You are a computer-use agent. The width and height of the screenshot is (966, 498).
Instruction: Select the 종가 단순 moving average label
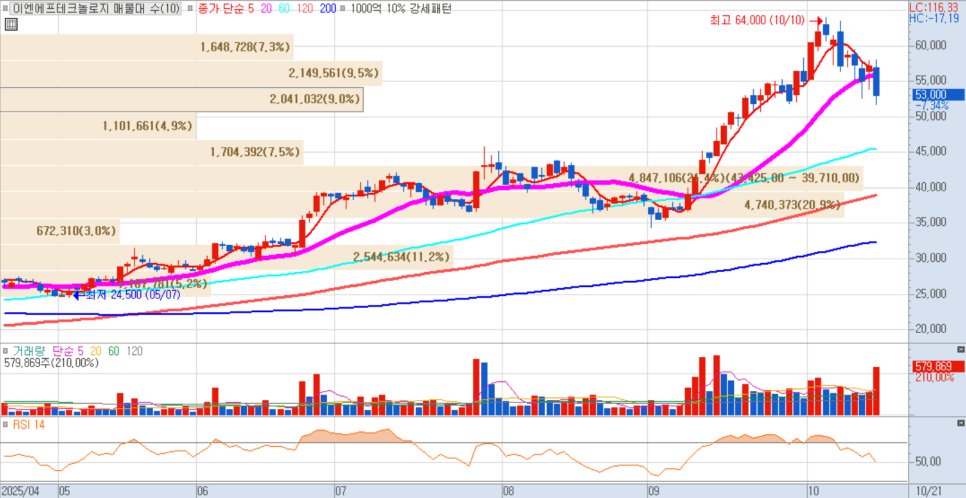[219, 10]
